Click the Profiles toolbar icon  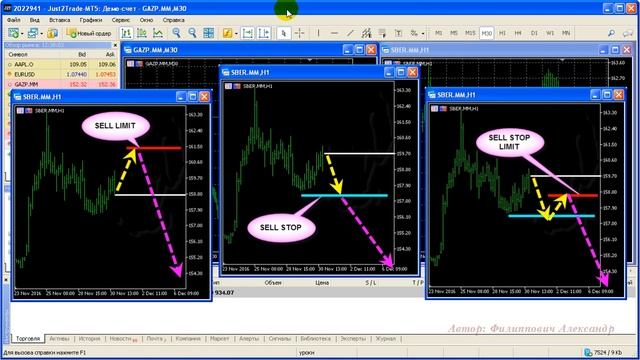(x=33, y=33)
